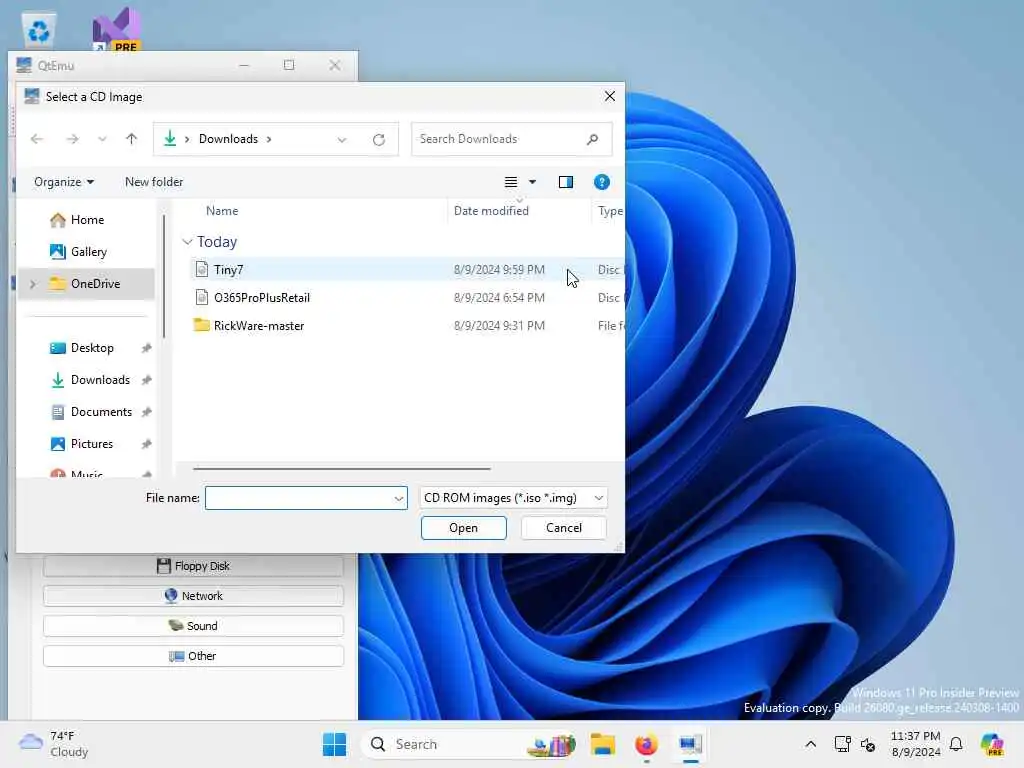Open the weather widget 74°F Cloudy
The width and height of the screenshot is (1024, 768).
54,744
